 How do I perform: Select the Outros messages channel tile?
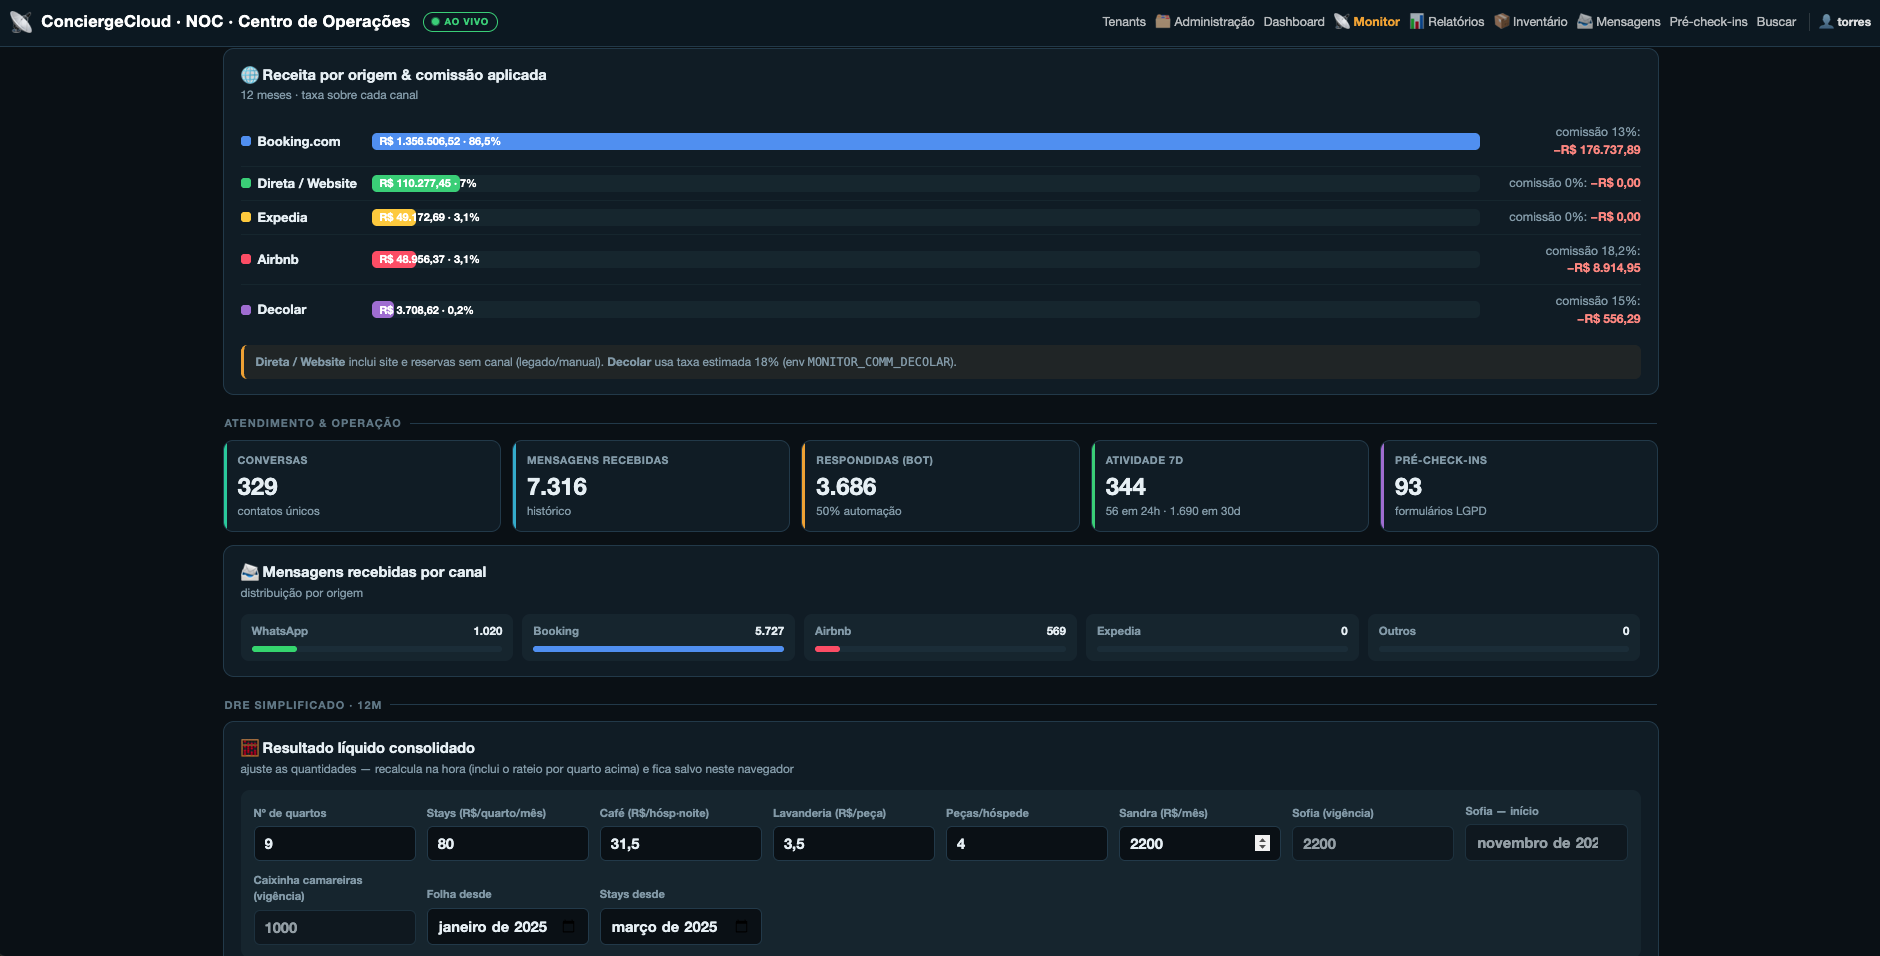click(x=1504, y=637)
